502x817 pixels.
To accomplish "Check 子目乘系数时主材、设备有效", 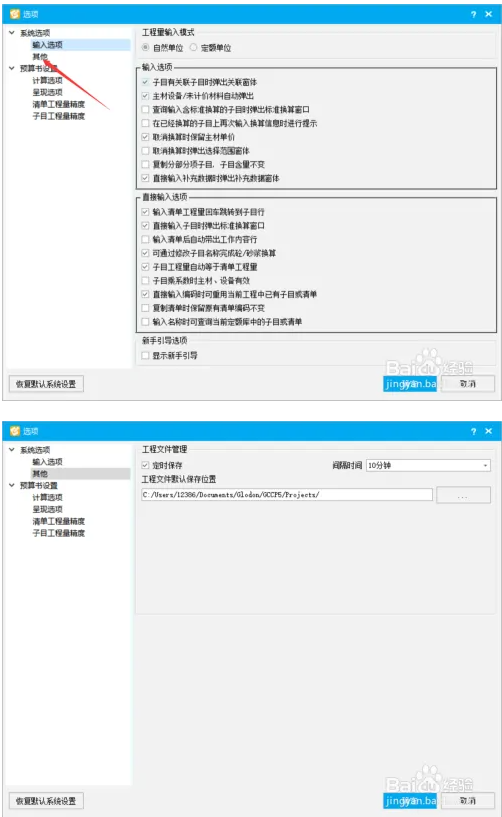I will tap(145, 281).
